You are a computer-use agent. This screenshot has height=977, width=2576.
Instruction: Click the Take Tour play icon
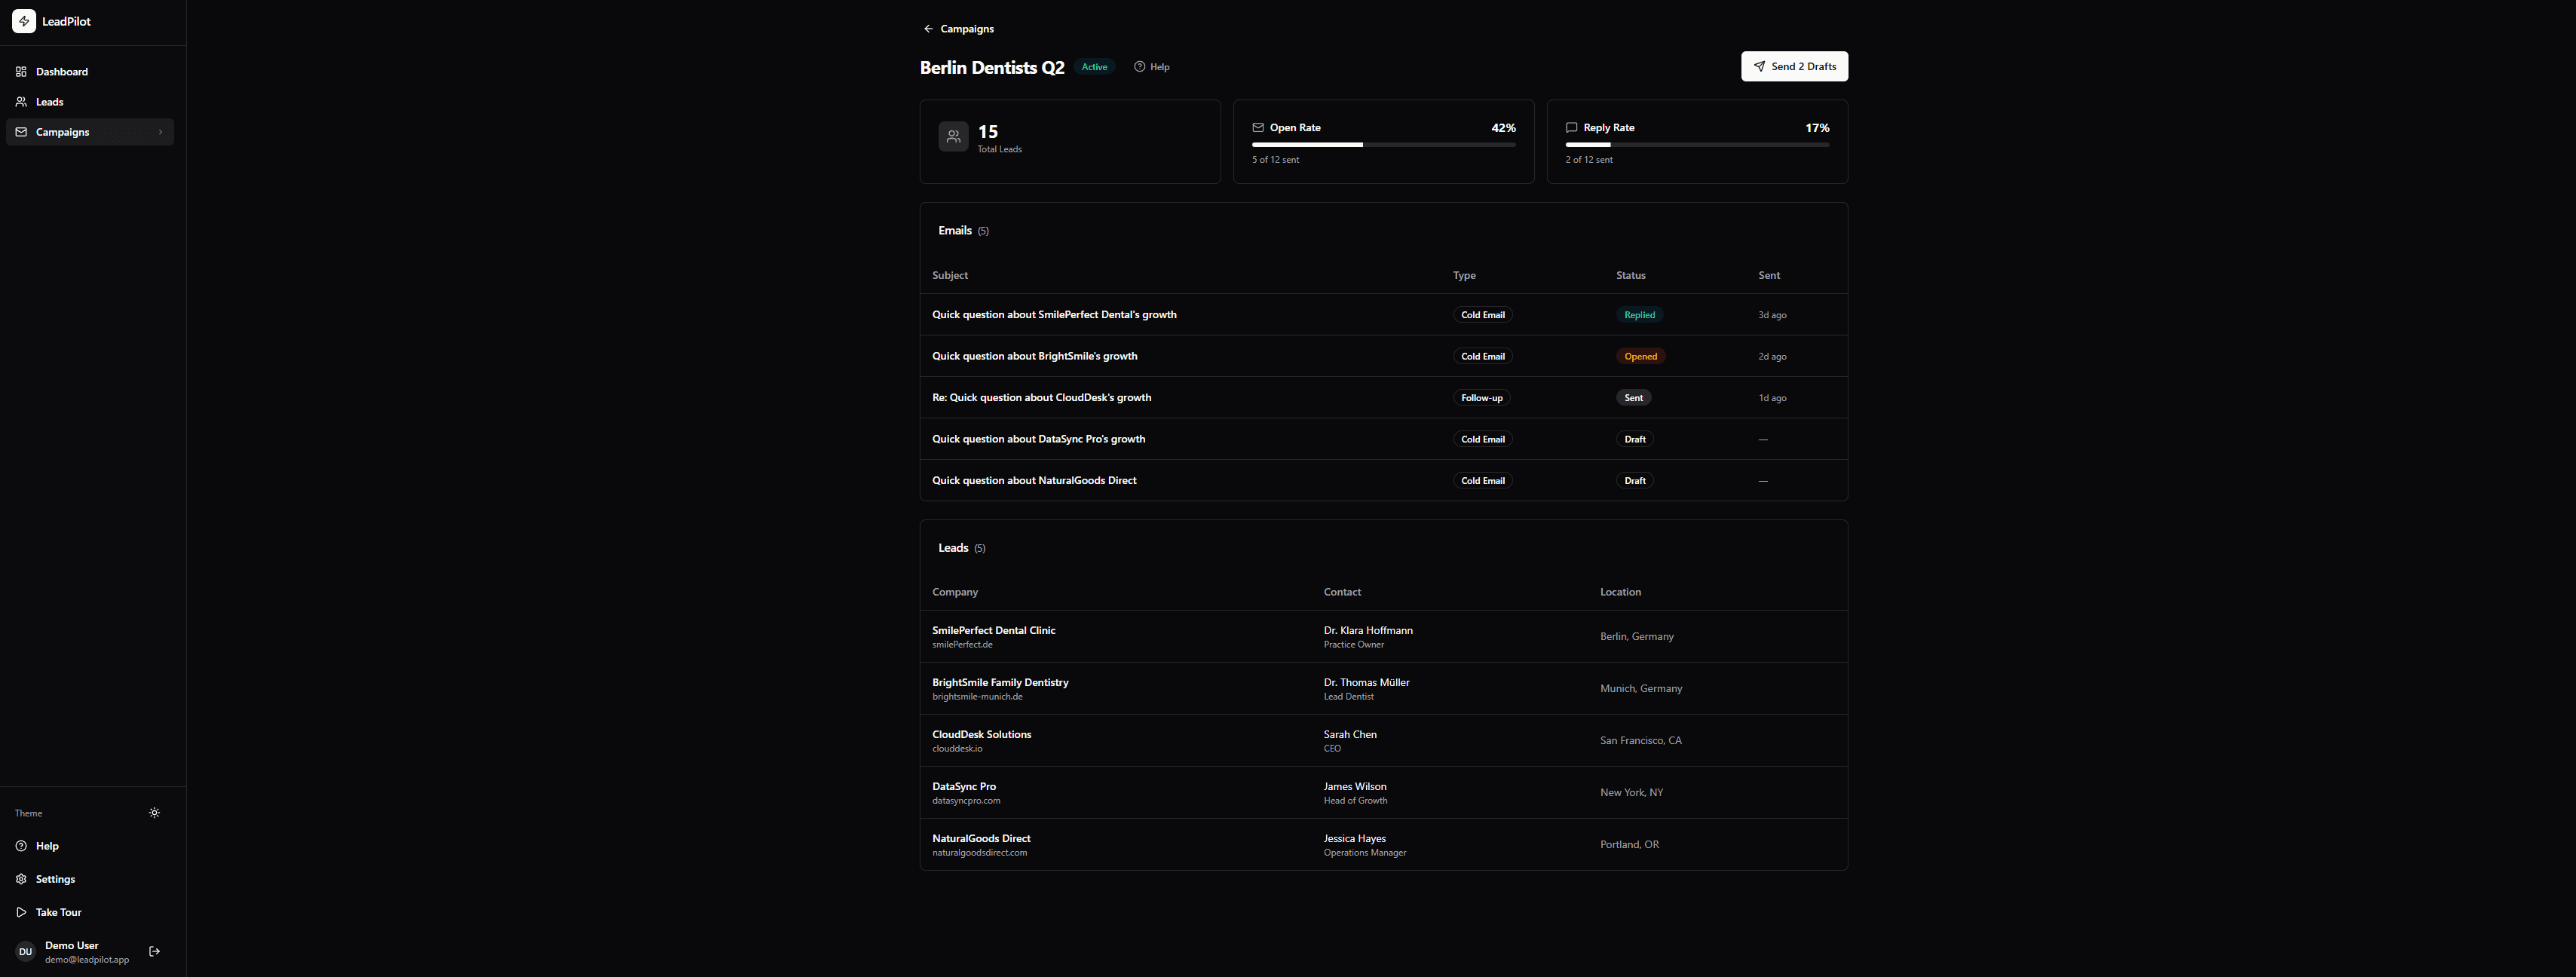21,912
